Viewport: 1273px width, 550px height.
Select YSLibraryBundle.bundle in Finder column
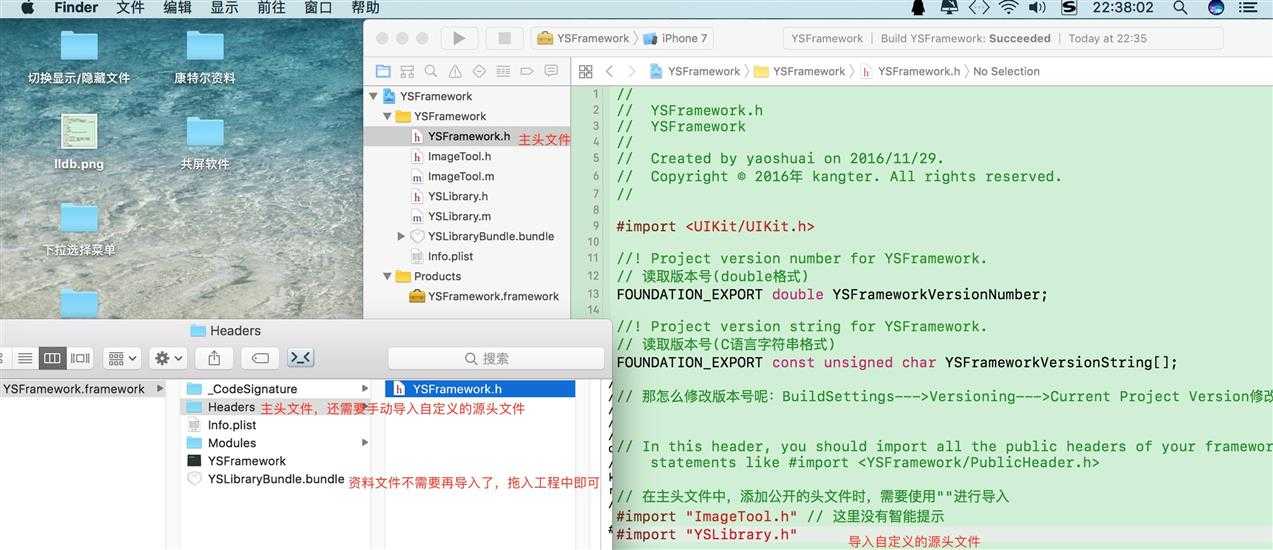pyautogui.click(x=275, y=479)
